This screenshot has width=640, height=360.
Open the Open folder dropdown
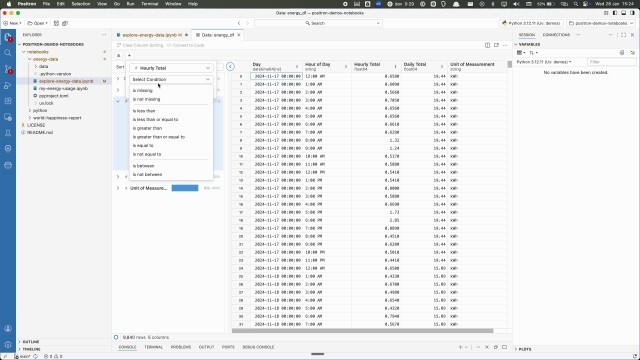tap(38, 23)
